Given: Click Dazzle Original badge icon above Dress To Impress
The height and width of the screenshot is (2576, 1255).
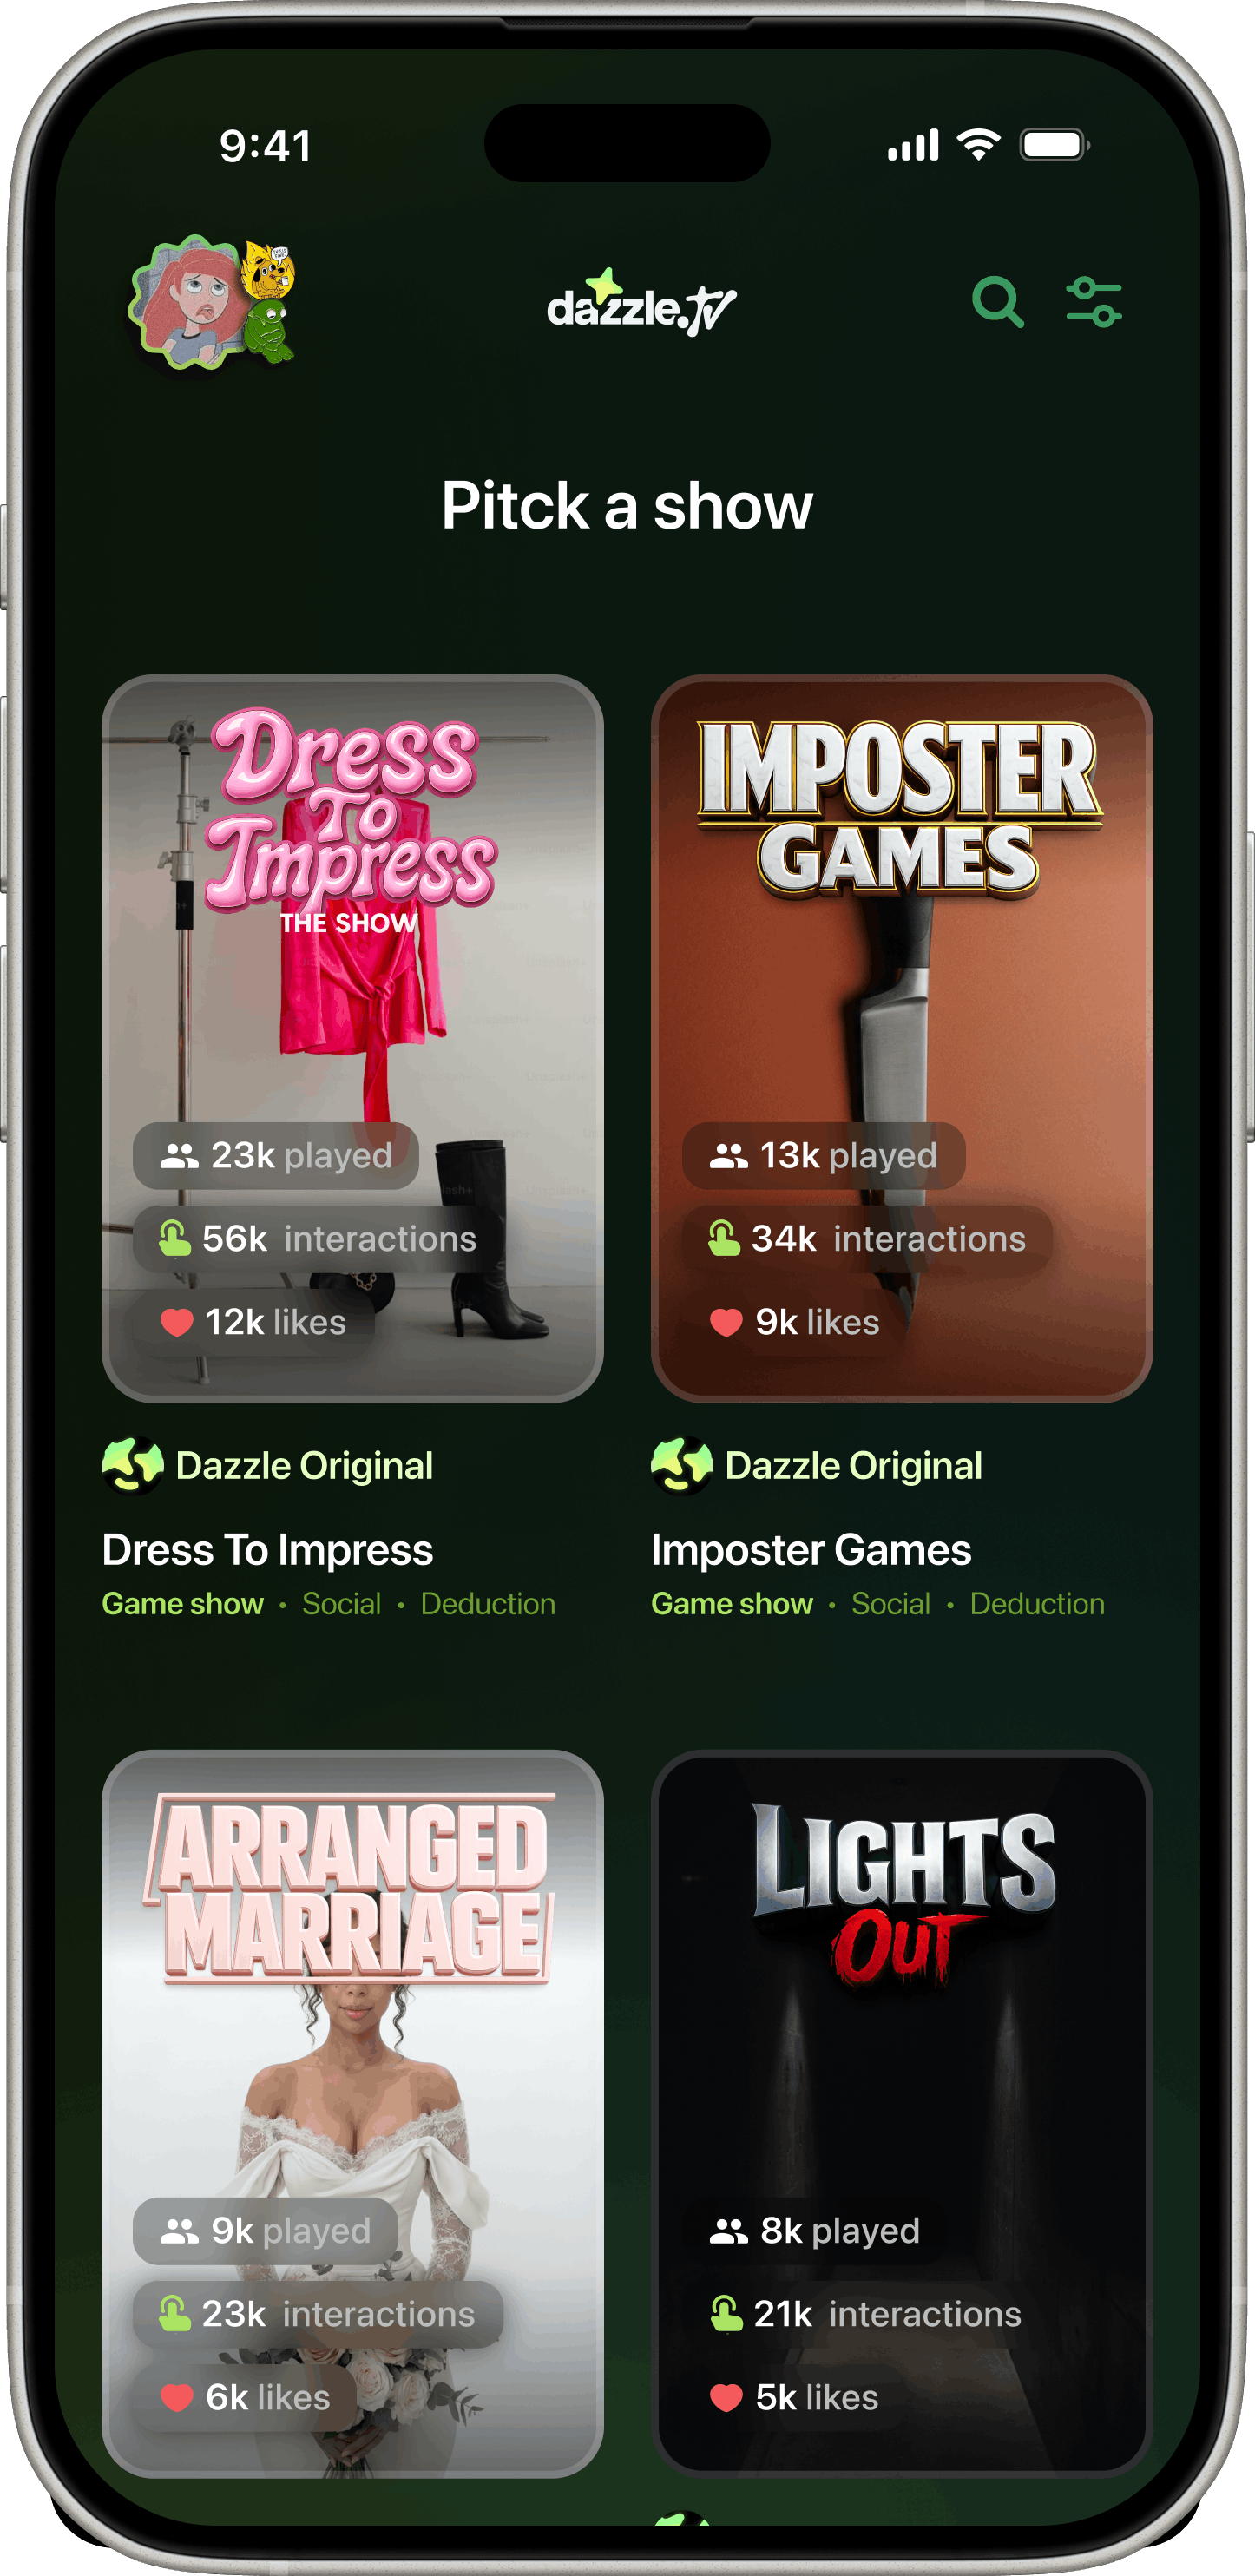Looking at the screenshot, I should pyautogui.click(x=133, y=1465).
